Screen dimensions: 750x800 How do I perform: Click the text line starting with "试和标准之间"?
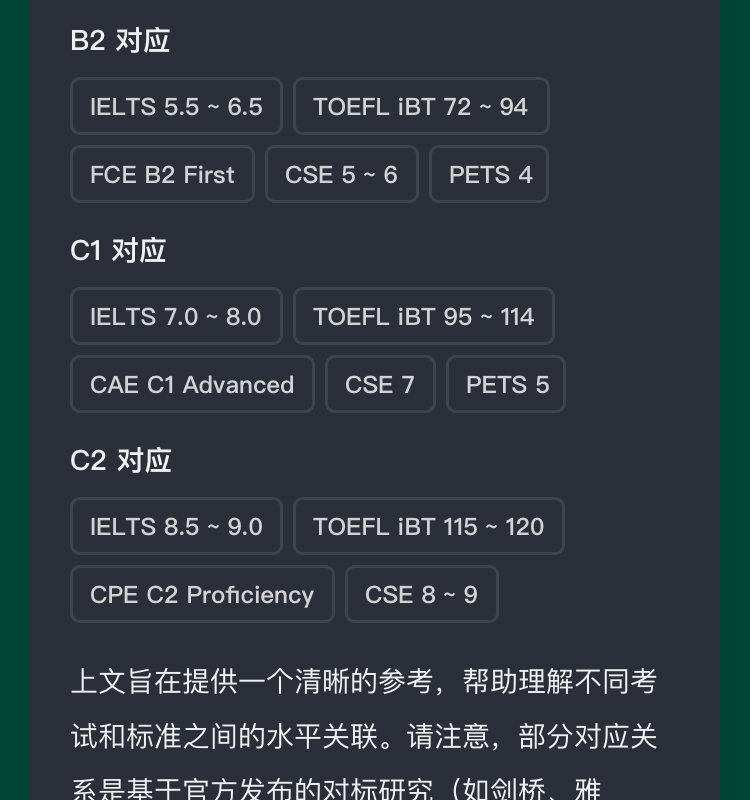(364, 736)
